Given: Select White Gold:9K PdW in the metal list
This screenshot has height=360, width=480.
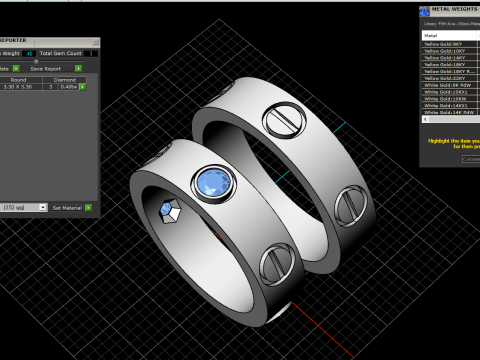Looking at the screenshot, I should pos(450,85).
